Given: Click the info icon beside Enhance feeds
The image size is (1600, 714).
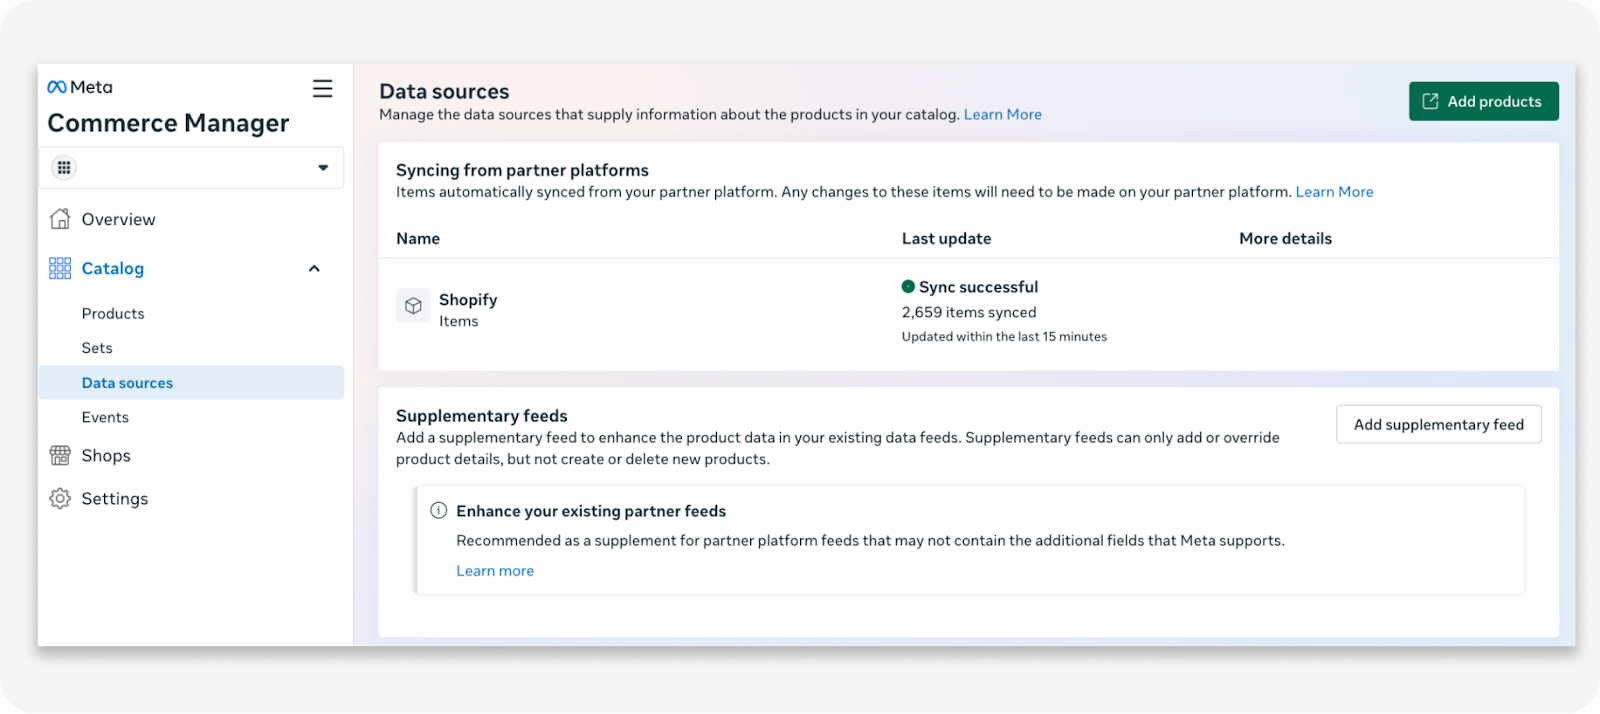Looking at the screenshot, I should click(x=438, y=510).
